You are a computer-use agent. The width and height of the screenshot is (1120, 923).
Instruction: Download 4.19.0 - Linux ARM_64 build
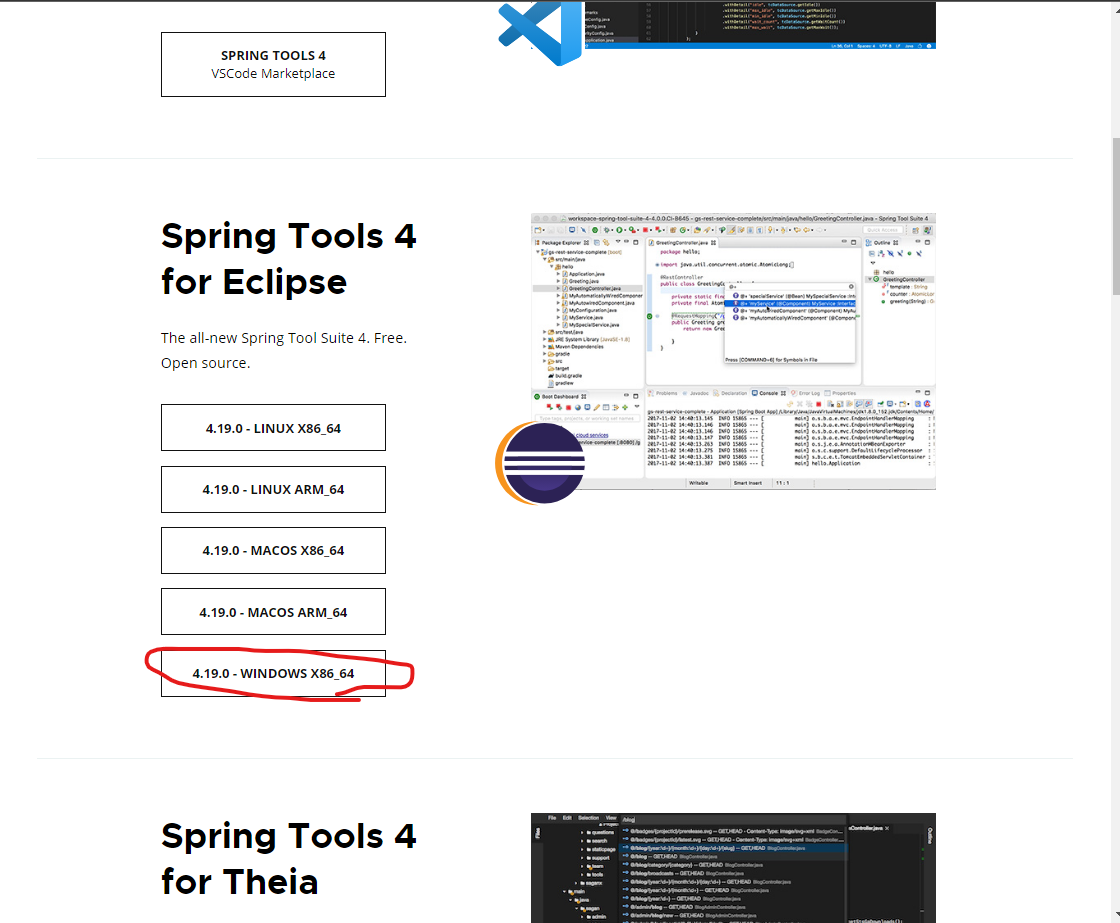(273, 489)
